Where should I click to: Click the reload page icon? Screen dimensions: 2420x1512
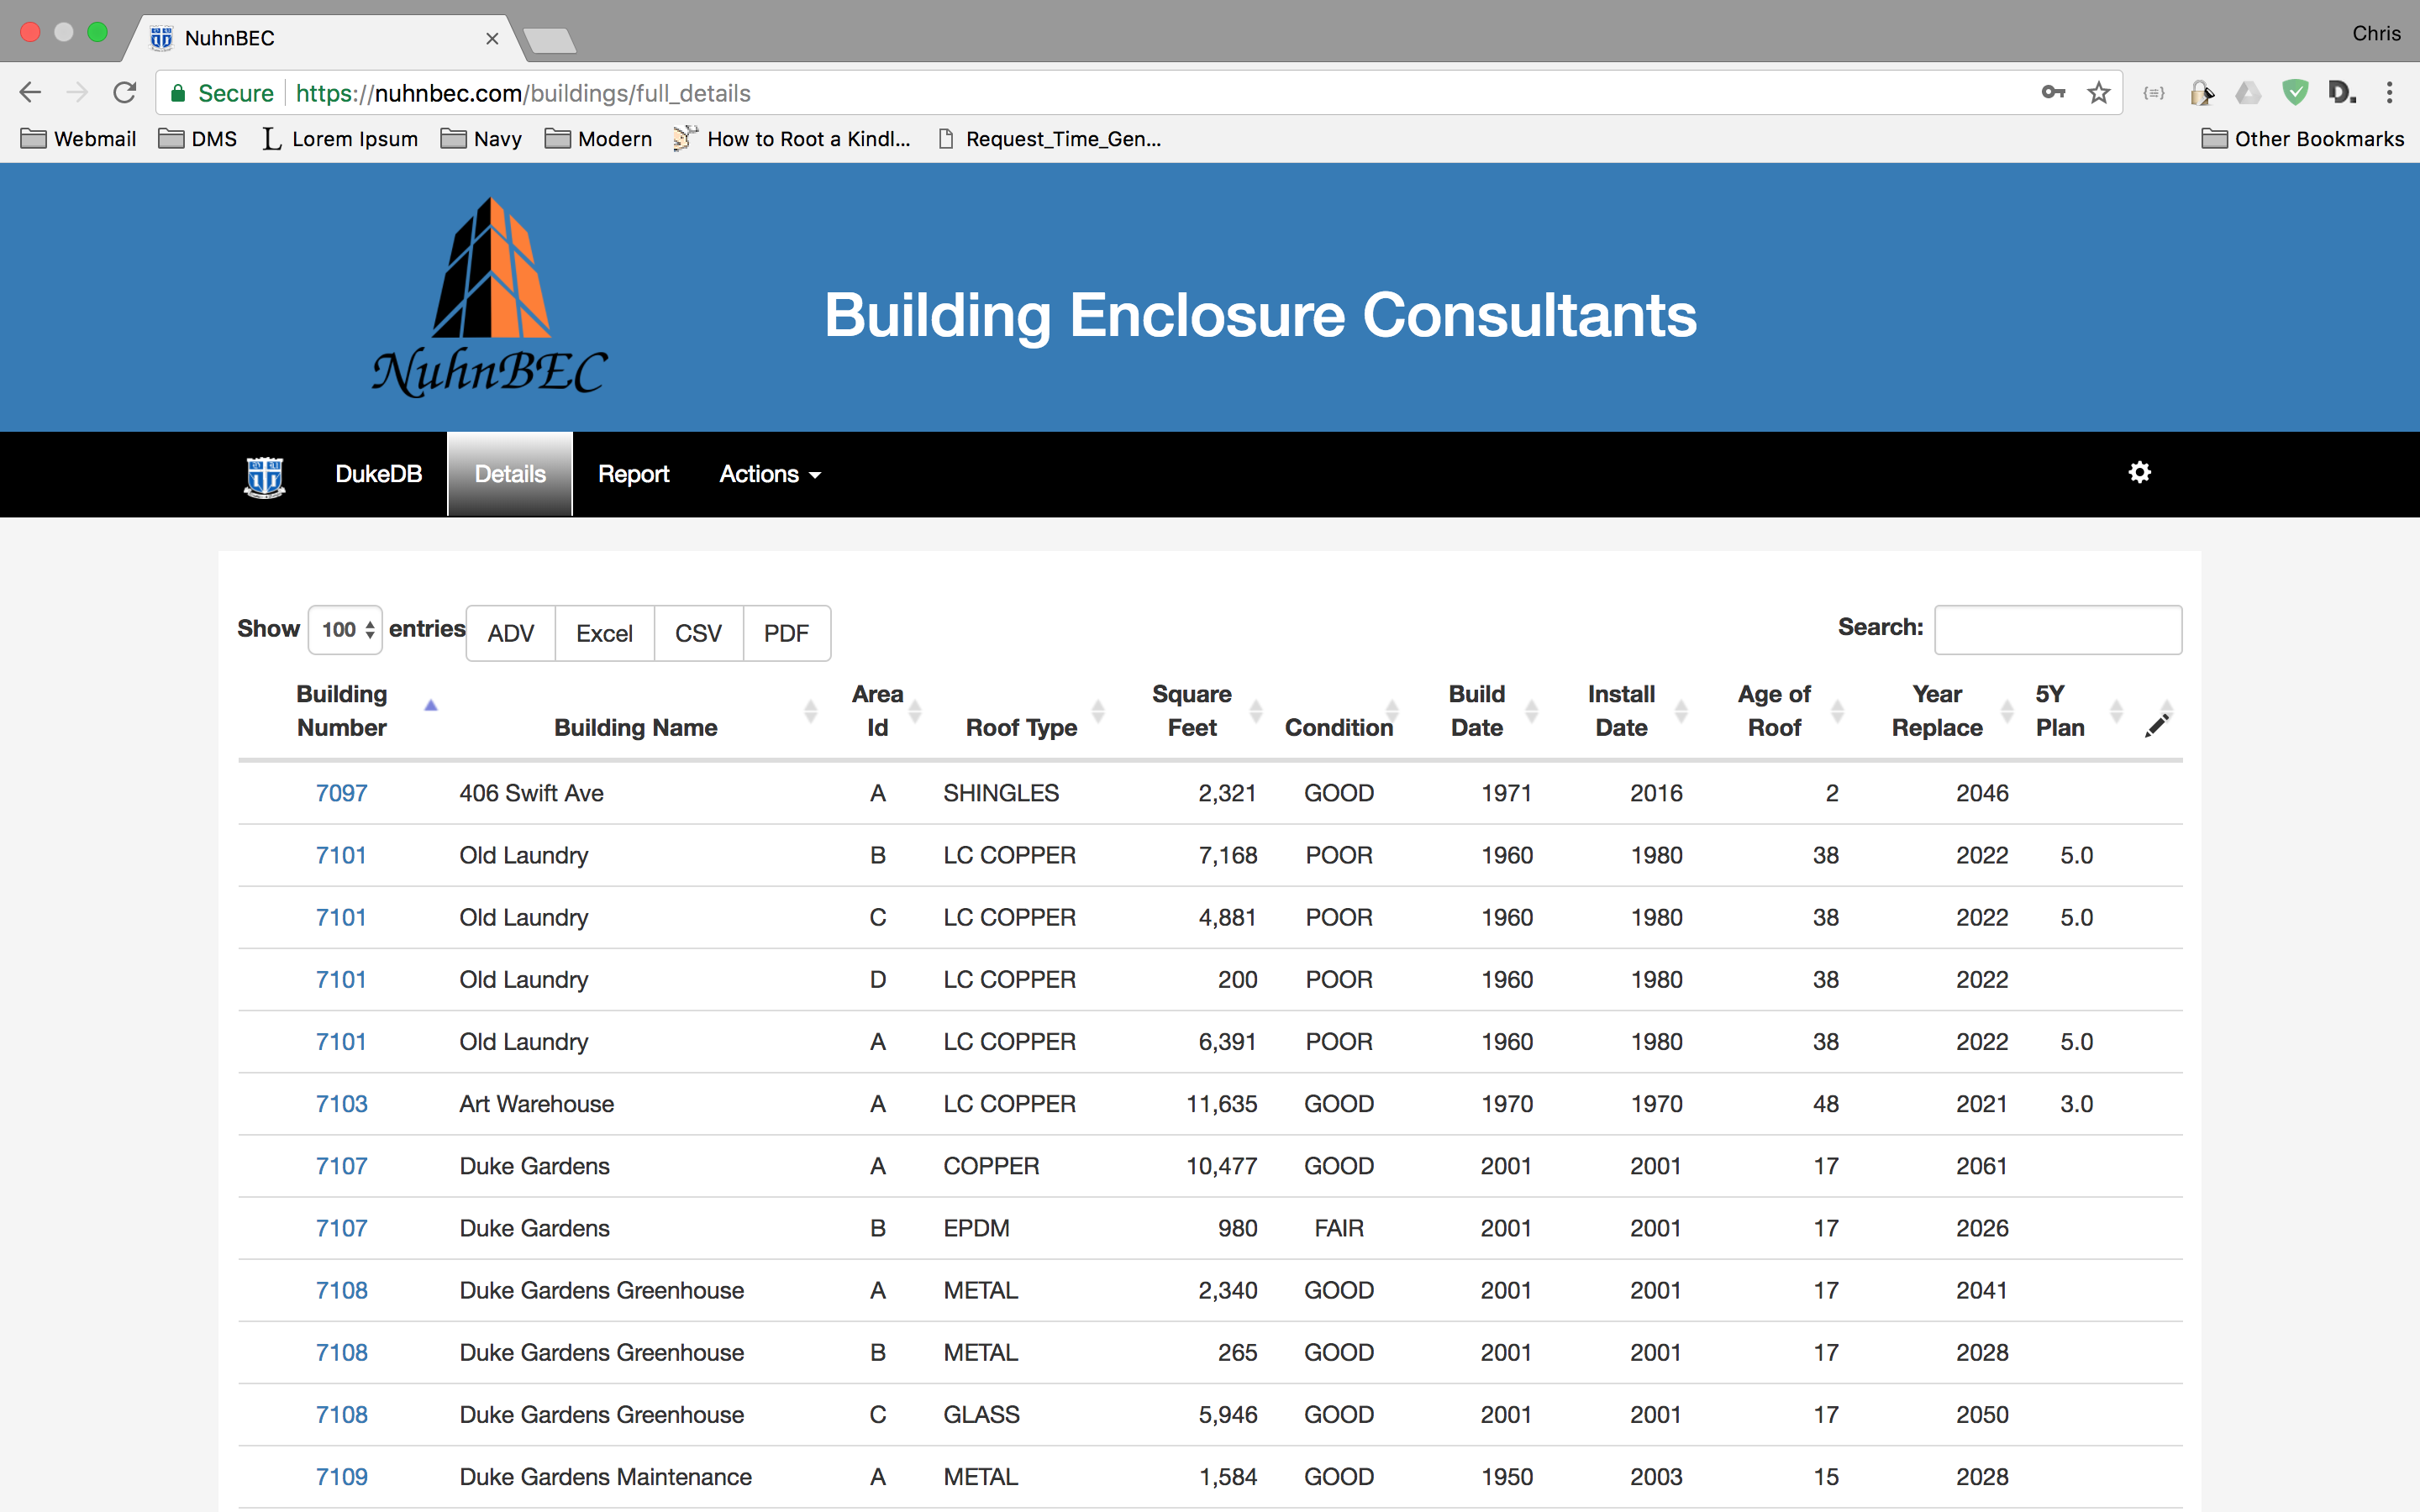point(125,93)
